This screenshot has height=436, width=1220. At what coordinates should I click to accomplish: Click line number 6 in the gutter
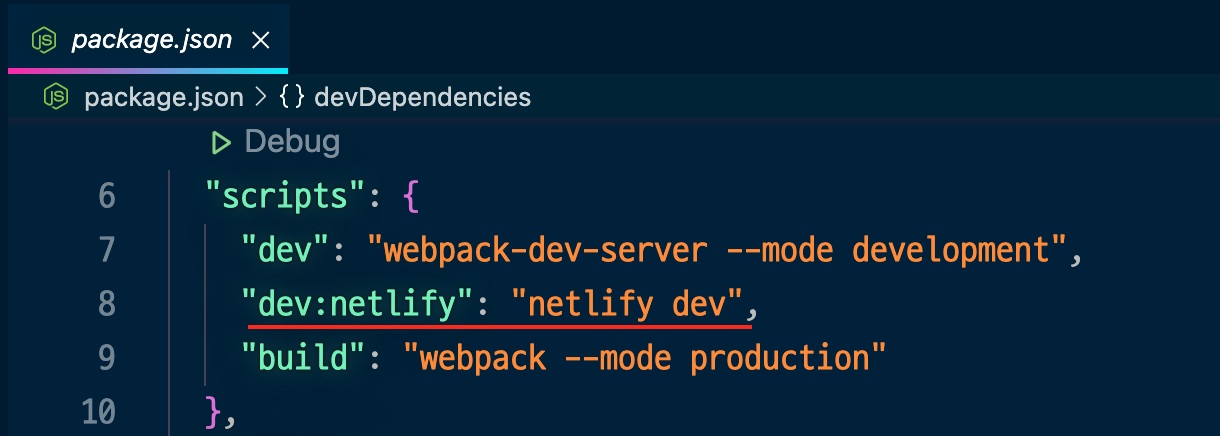[106, 195]
